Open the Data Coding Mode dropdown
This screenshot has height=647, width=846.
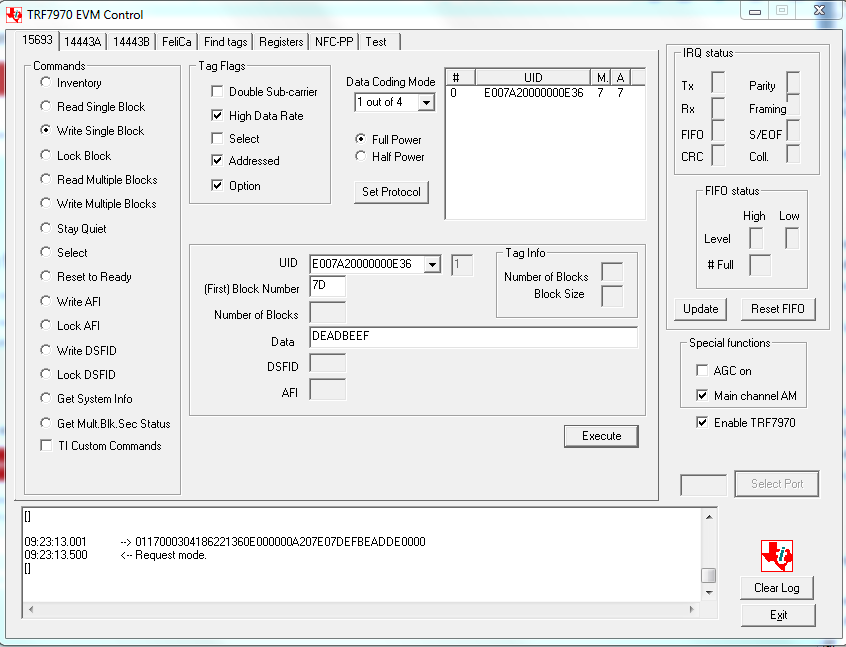(x=426, y=102)
